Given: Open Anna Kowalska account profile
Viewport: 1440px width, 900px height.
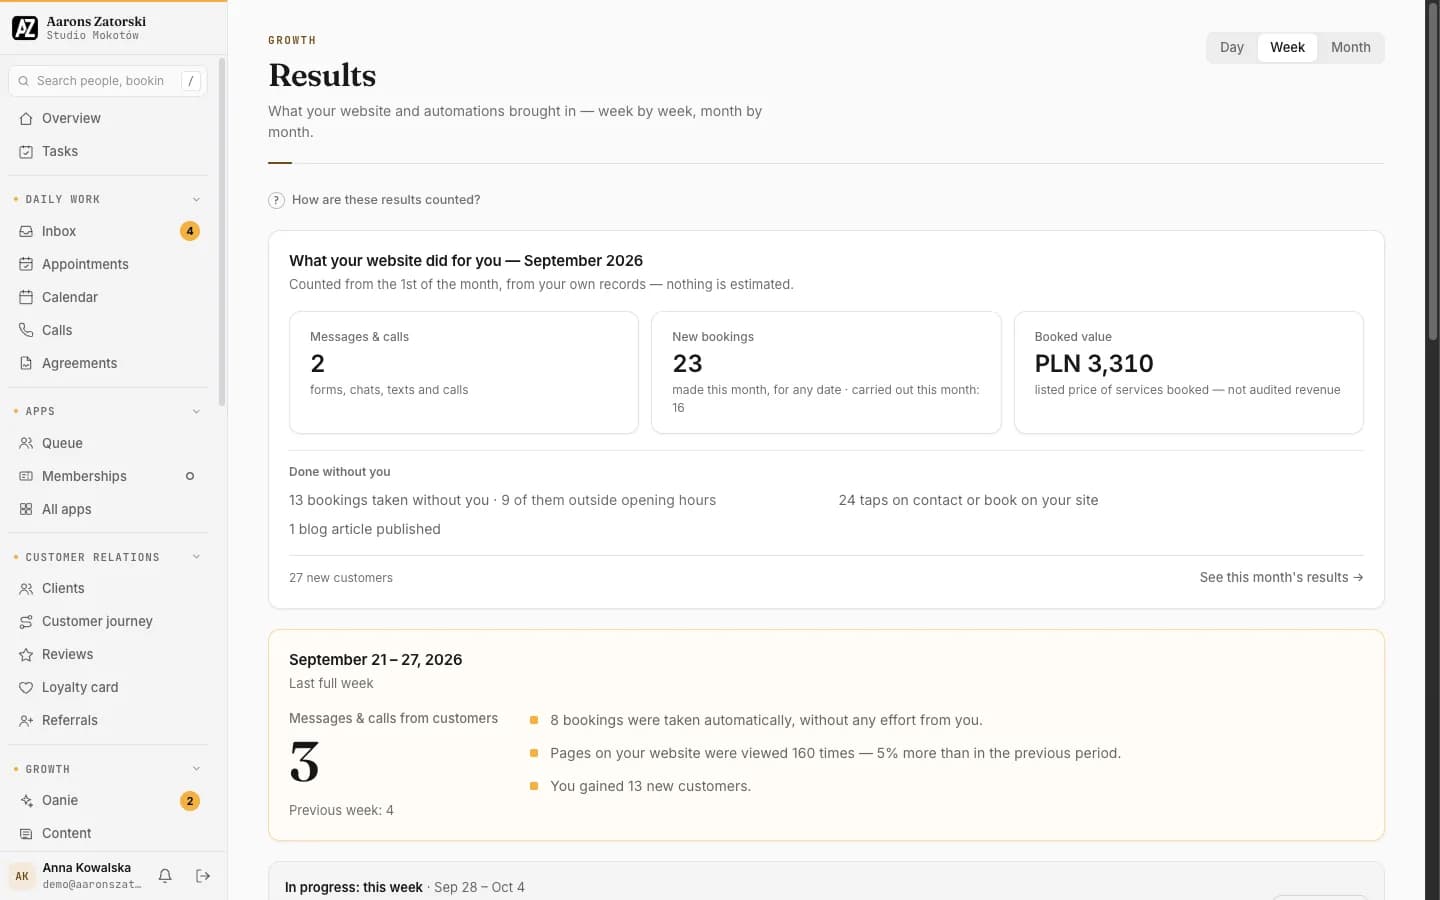Looking at the screenshot, I should point(78,876).
